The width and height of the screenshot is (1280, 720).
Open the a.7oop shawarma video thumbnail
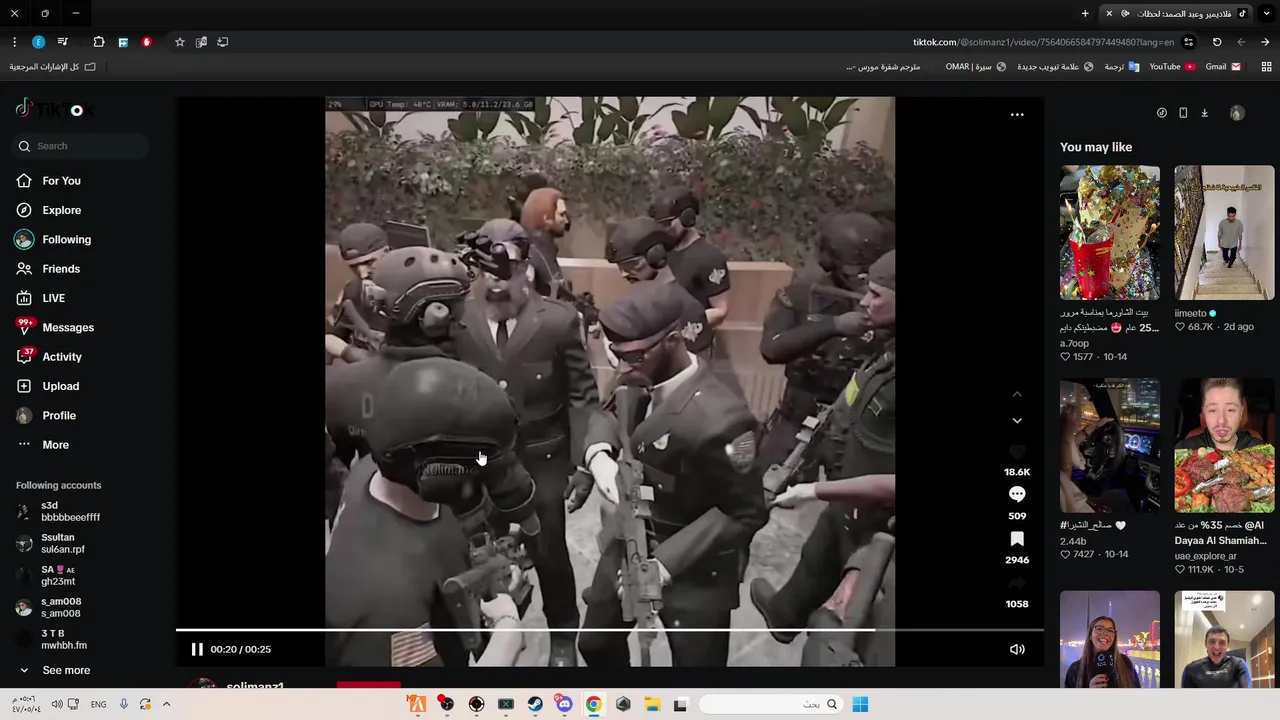pos(1110,233)
